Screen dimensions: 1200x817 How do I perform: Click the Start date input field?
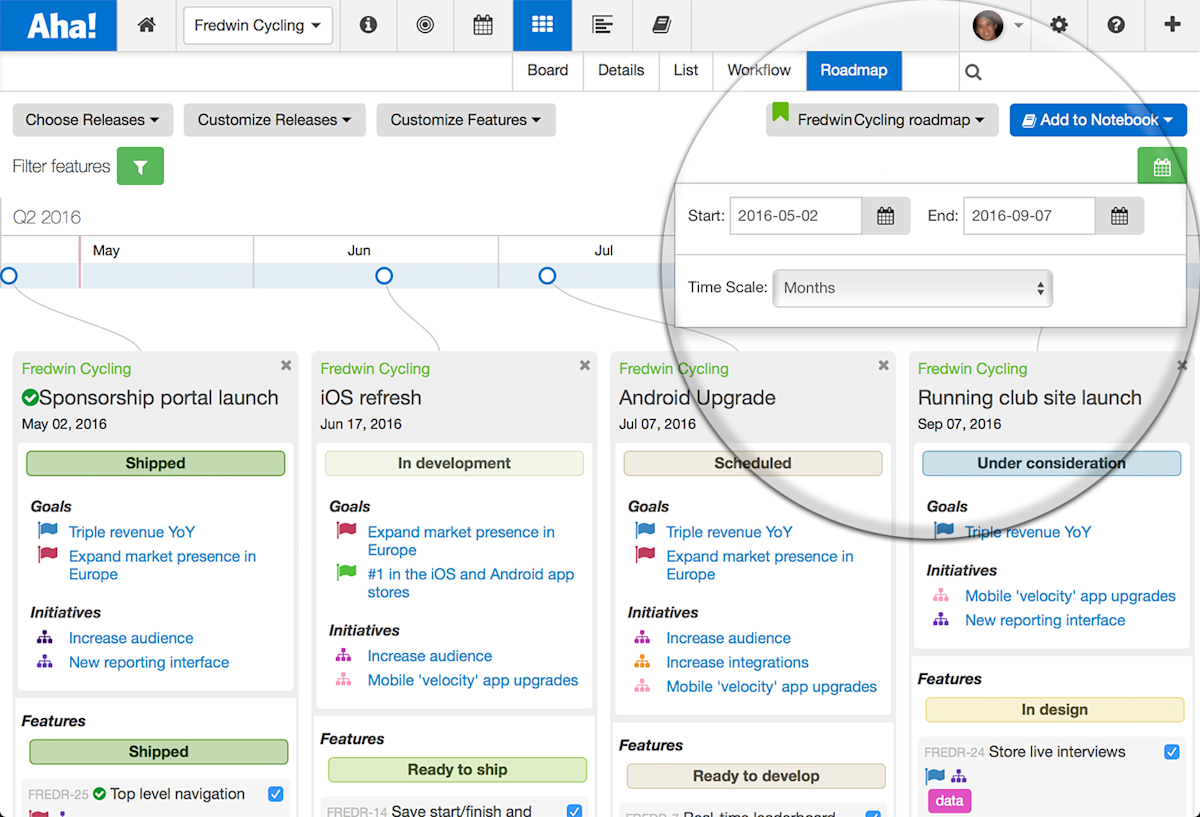pos(796,216)
